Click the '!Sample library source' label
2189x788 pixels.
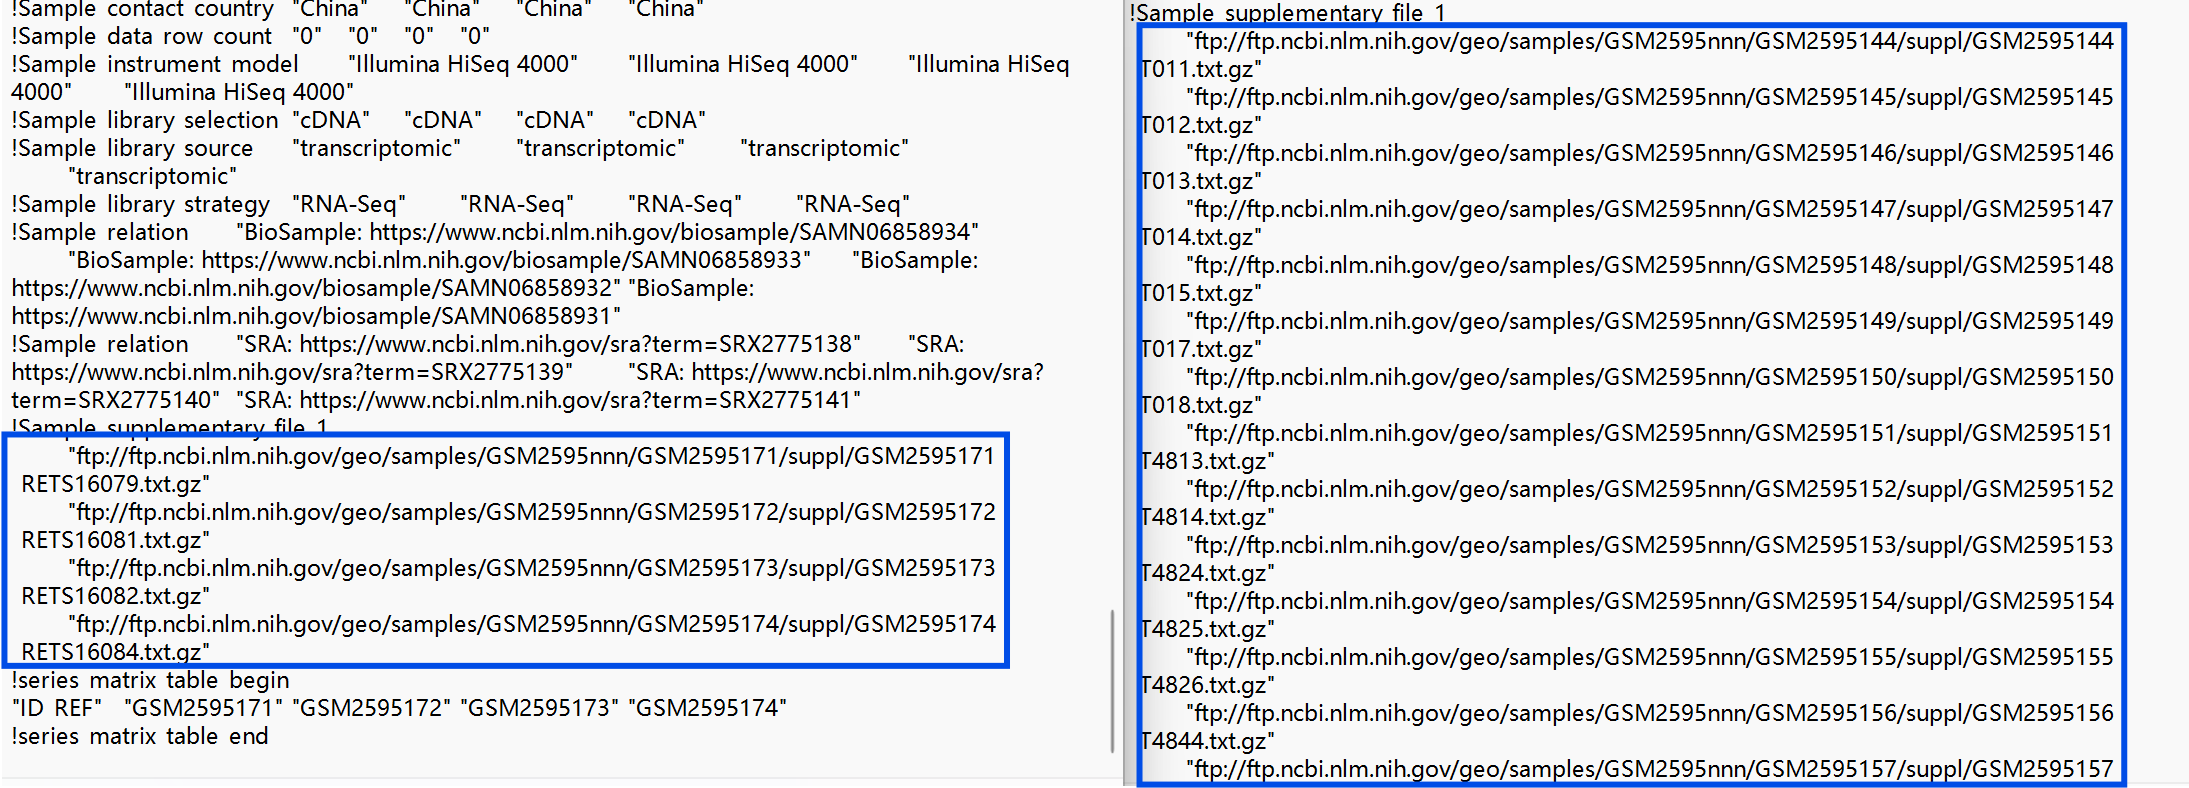tap(132, 148)
